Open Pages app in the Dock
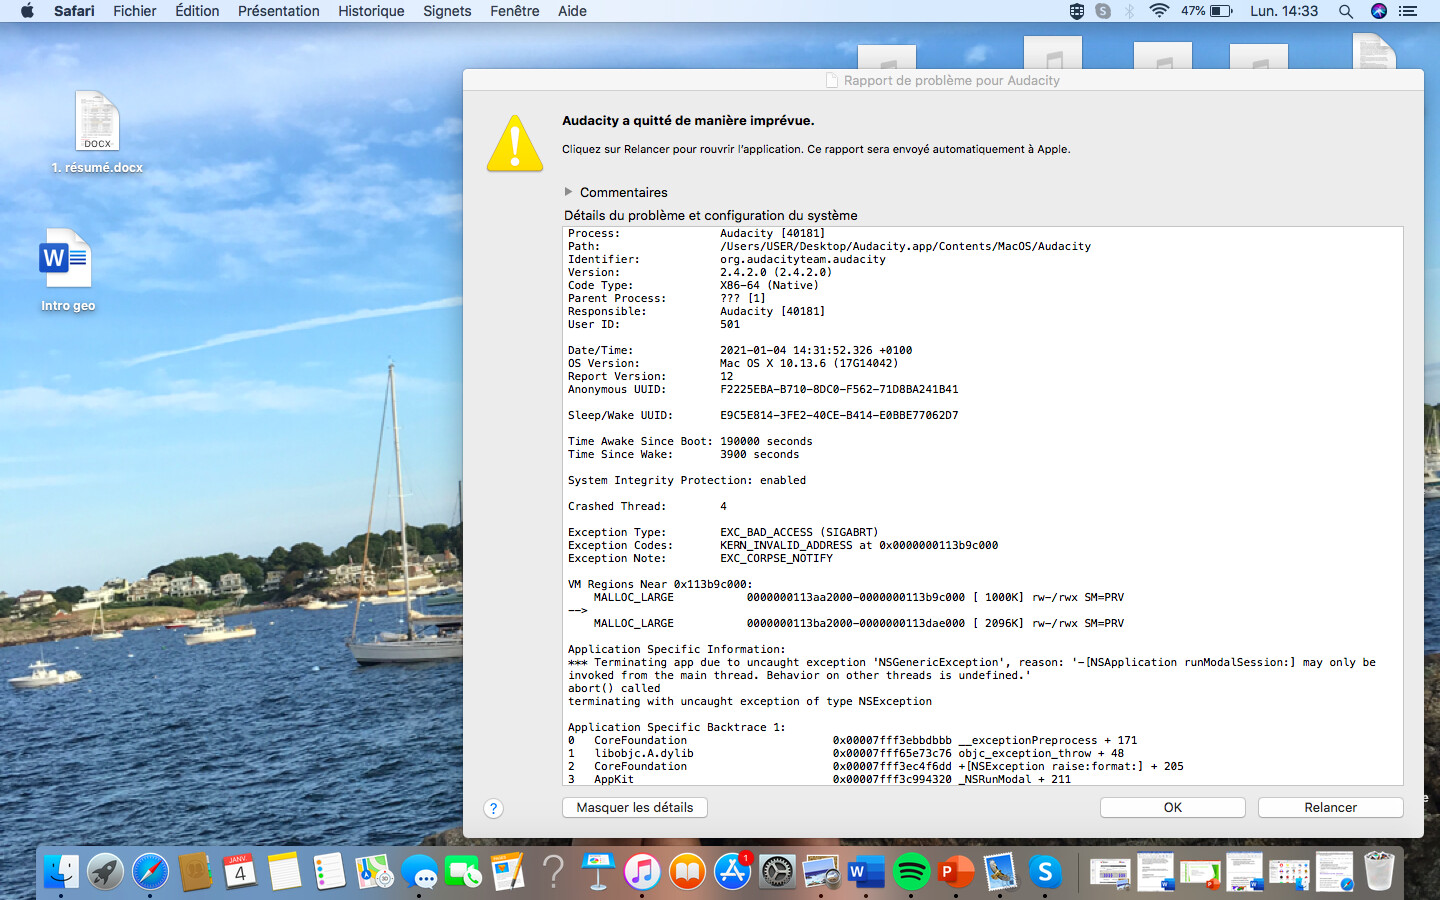Viewport: 1440px width, 900px height. point(508,872)
